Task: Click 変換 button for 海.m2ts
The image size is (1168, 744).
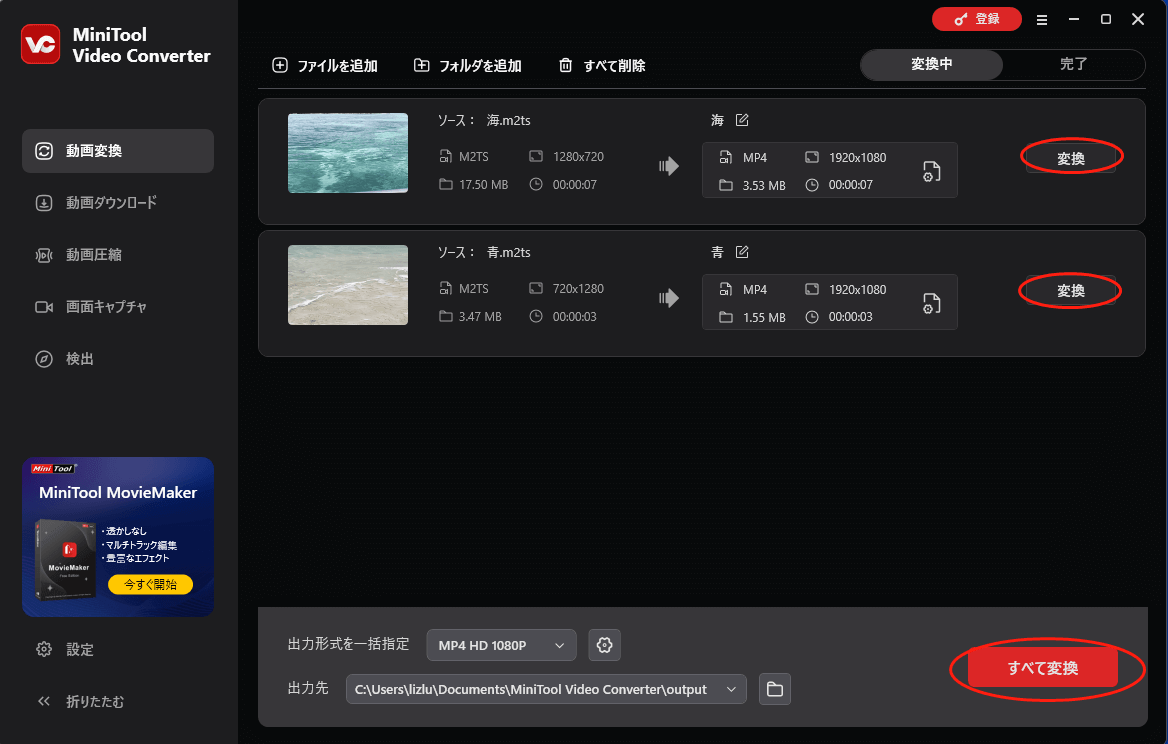Action: pos(1070,158)
